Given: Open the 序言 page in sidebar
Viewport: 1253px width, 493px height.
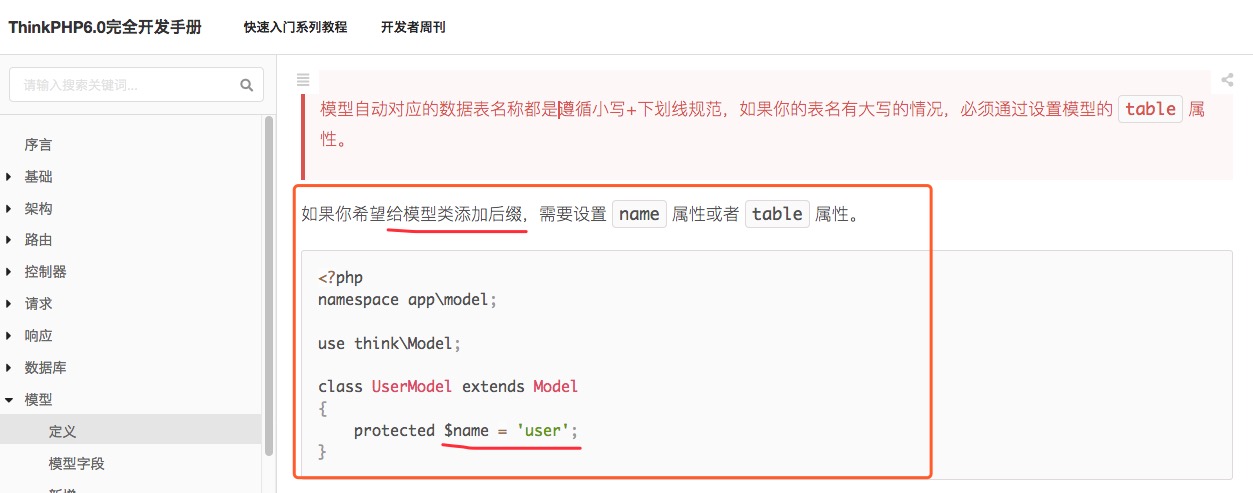Looking at the screenshot, I should point(38,145).
